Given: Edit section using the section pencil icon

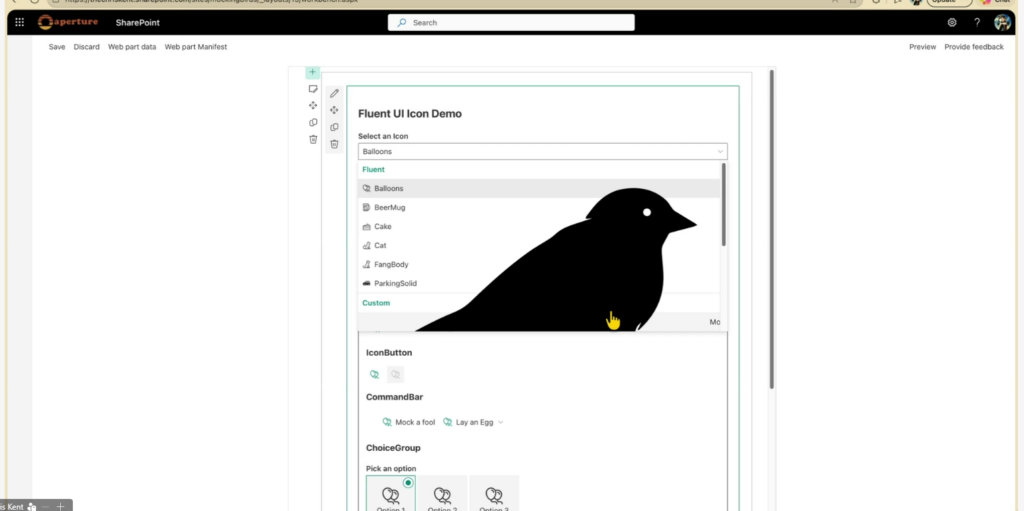Looking at the screenshot, I should (x=313, y=89).
